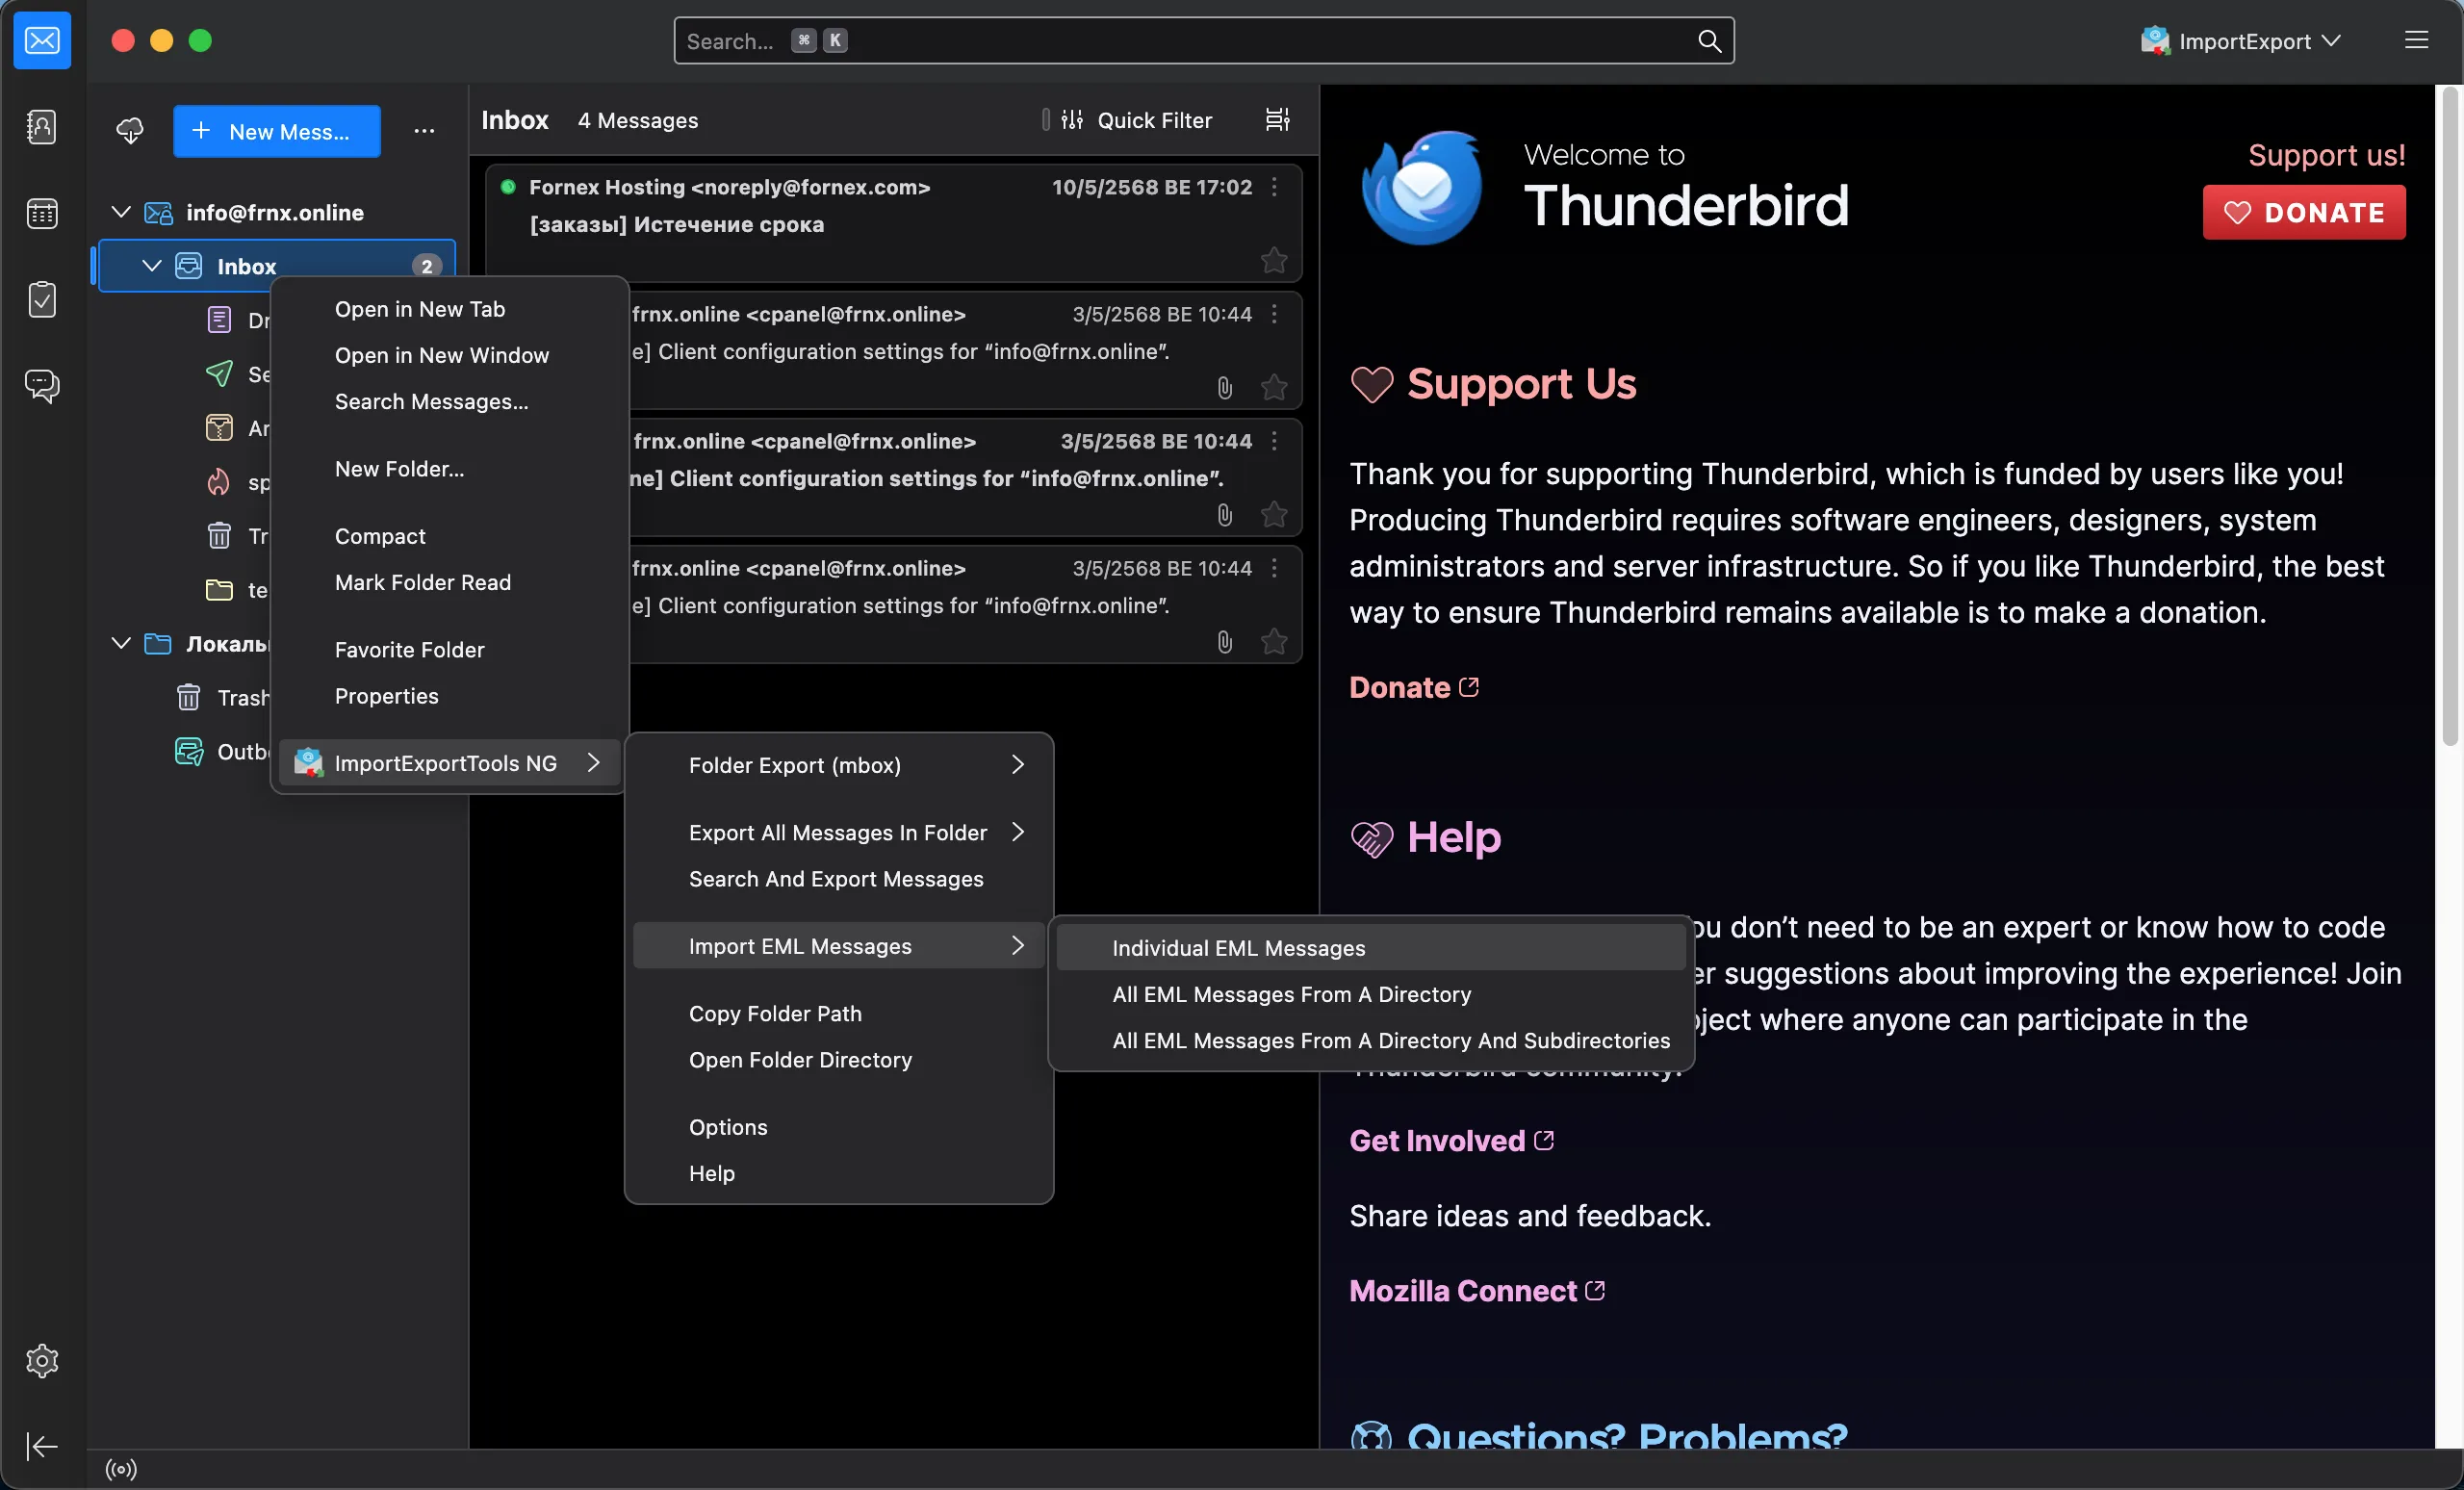Screen dimensions: 2464x1490
Task: Collapse the Inbox folder tree
Action: [x=152, y=266]
